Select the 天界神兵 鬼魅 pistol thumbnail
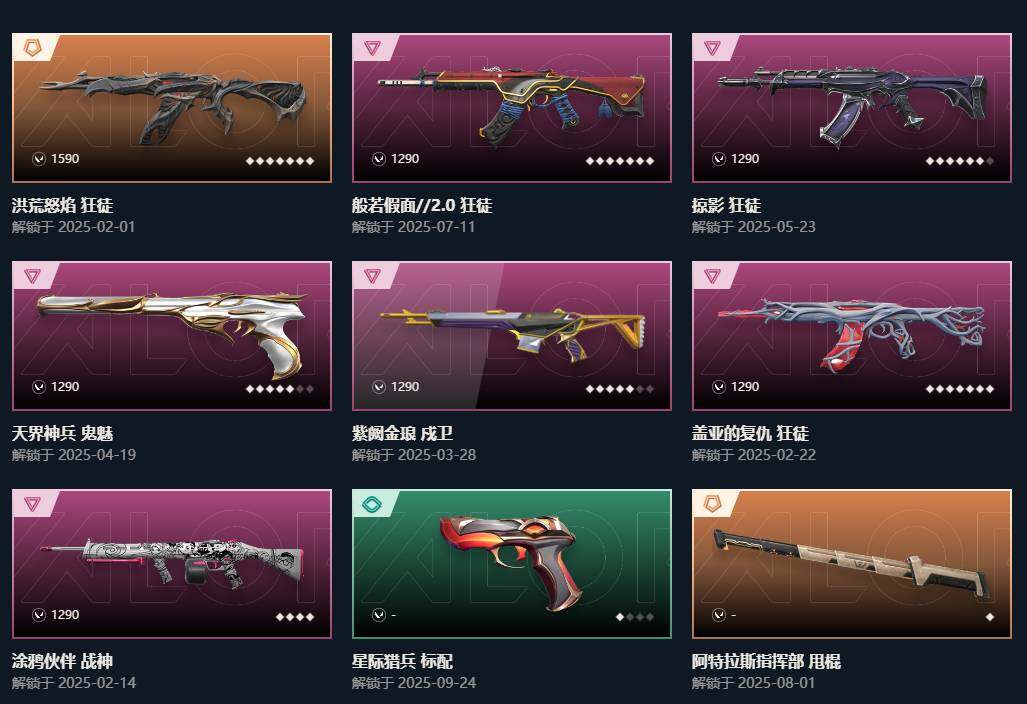 pyautogui.click(x=172, y=333)
